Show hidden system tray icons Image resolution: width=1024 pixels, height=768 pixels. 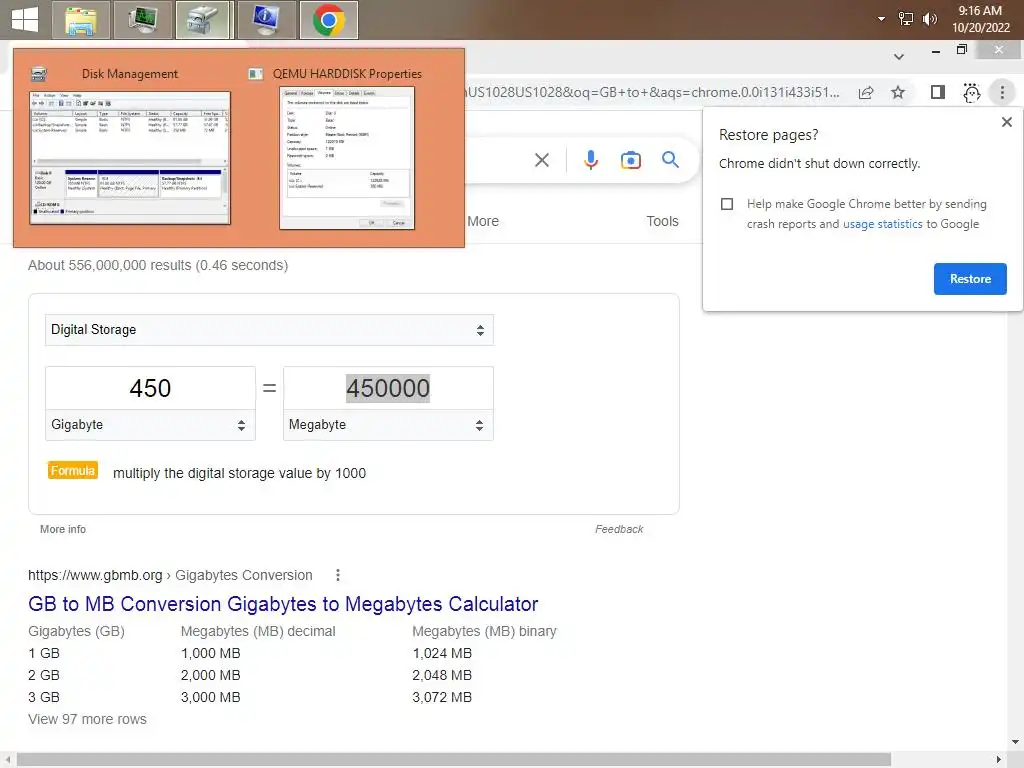coord(881,19)
